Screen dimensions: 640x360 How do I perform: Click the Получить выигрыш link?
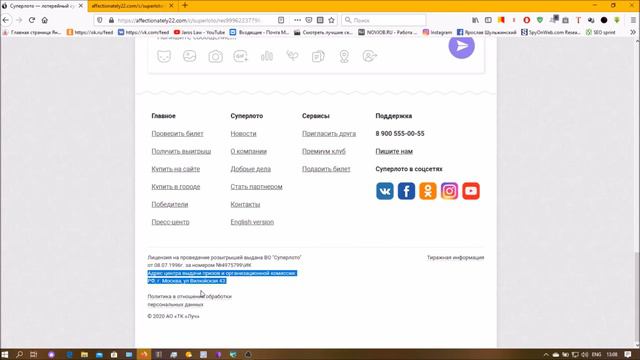pyautogui.click(x=181, y=151)
